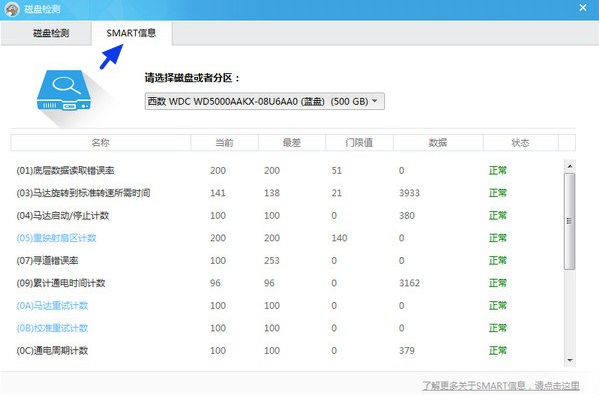Click the data value 379
The height and width of the screenshot is (395, 599).
[x=407, y=351]
